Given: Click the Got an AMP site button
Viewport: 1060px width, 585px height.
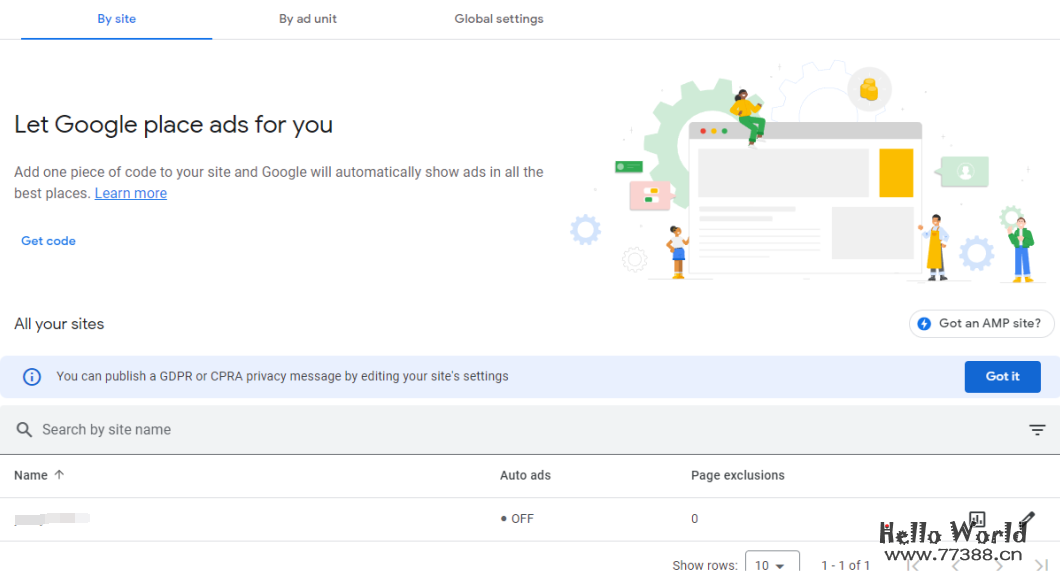Looking at the screenshot, I should 981,323.
